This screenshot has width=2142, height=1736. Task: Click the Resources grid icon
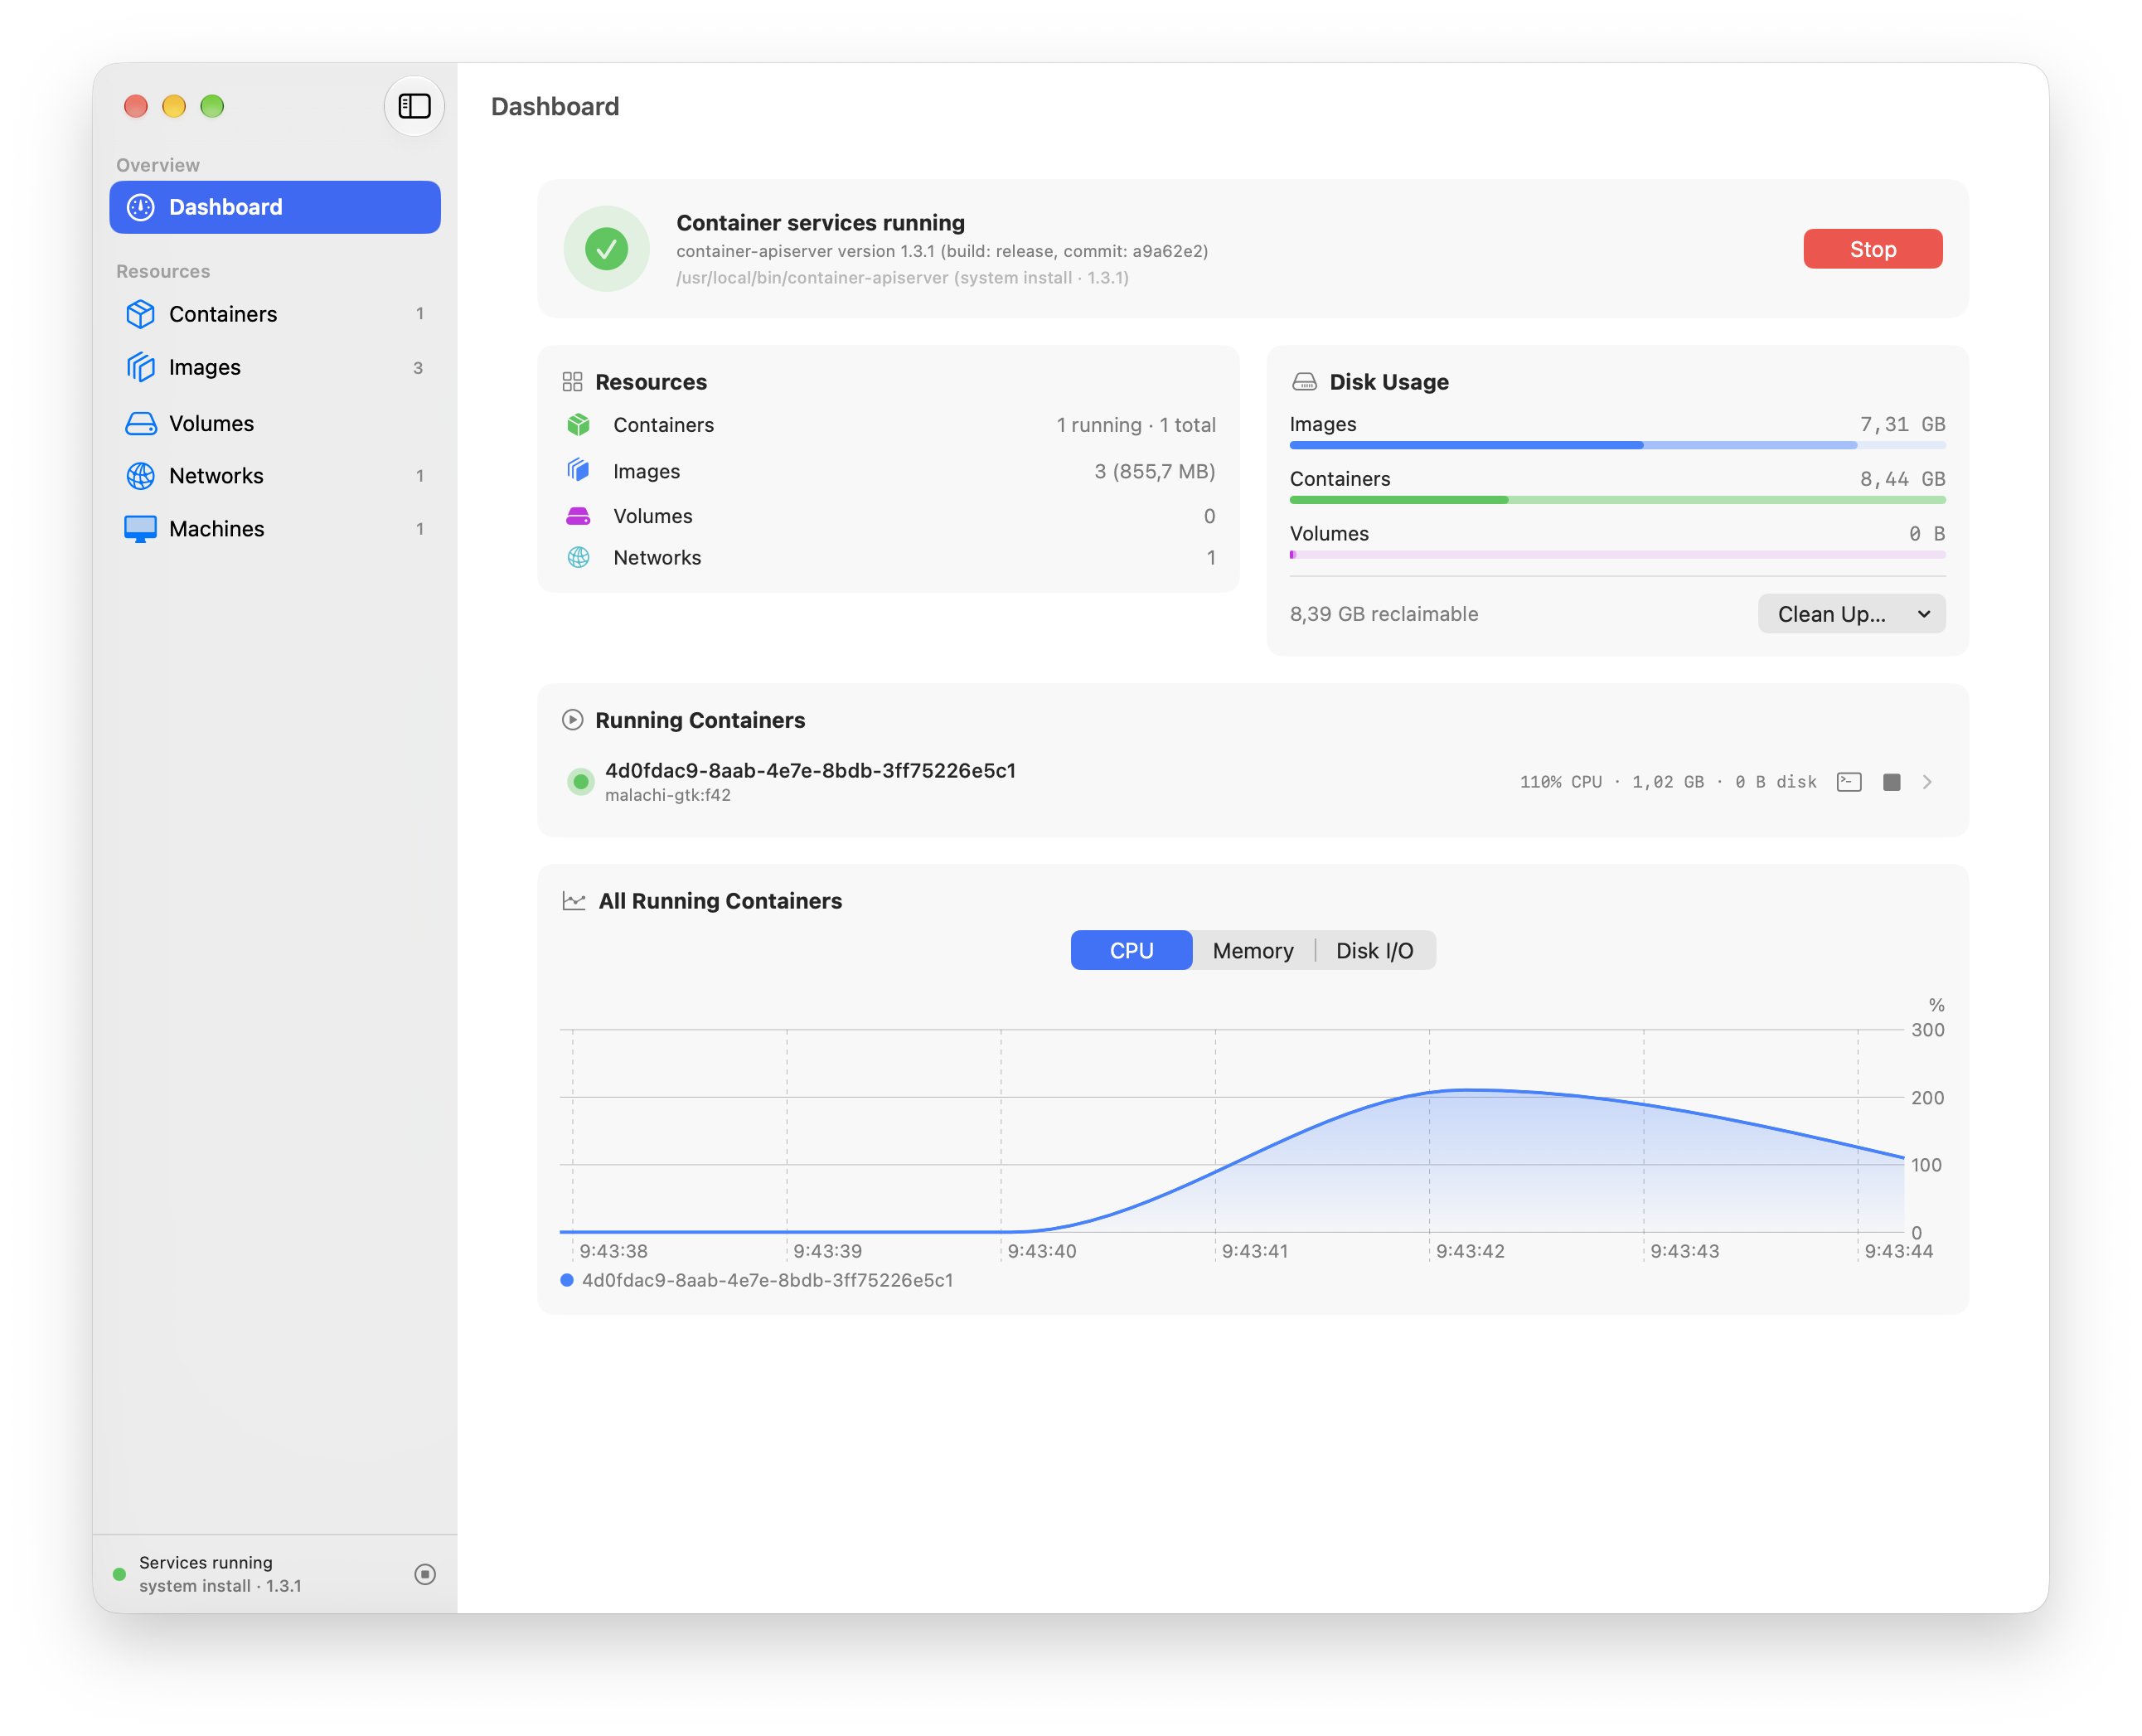point(572,382)
